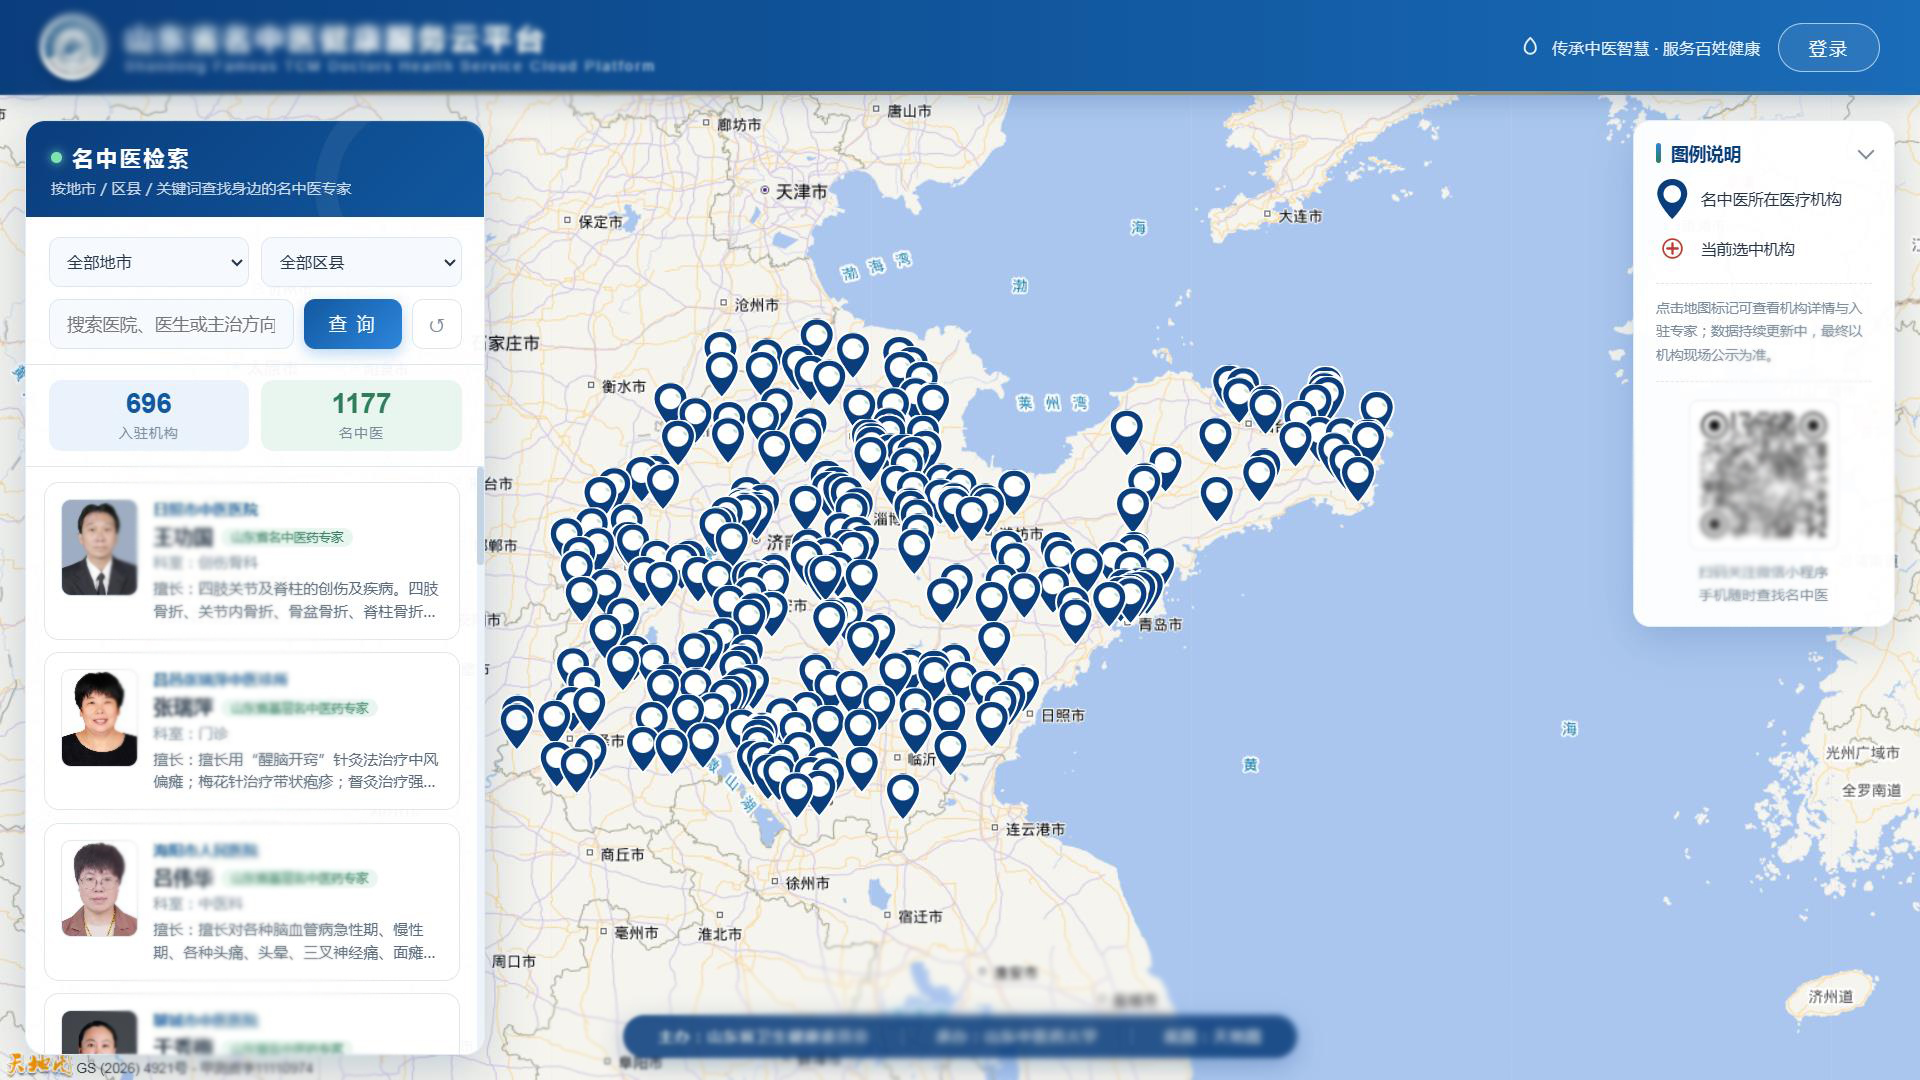Image resolution: width=1920 pixels, height=1080 pixels.
Task: Open the 全部区县 district dropdown
Action: [361, 262]
